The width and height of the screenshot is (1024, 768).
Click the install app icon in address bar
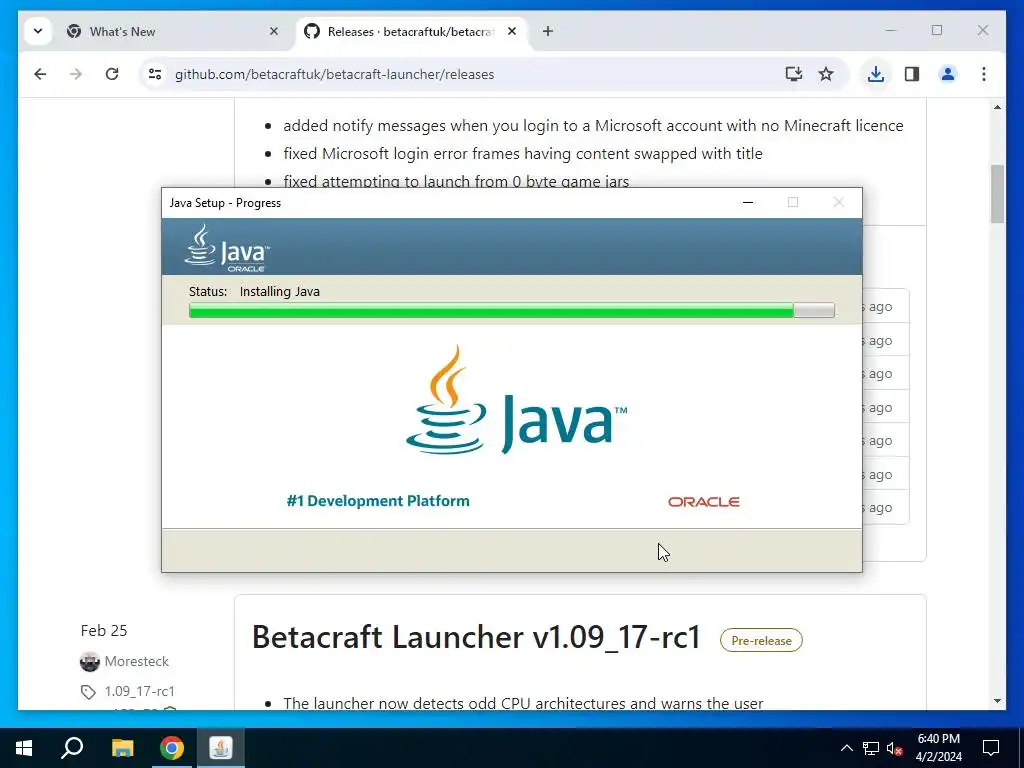793,74
